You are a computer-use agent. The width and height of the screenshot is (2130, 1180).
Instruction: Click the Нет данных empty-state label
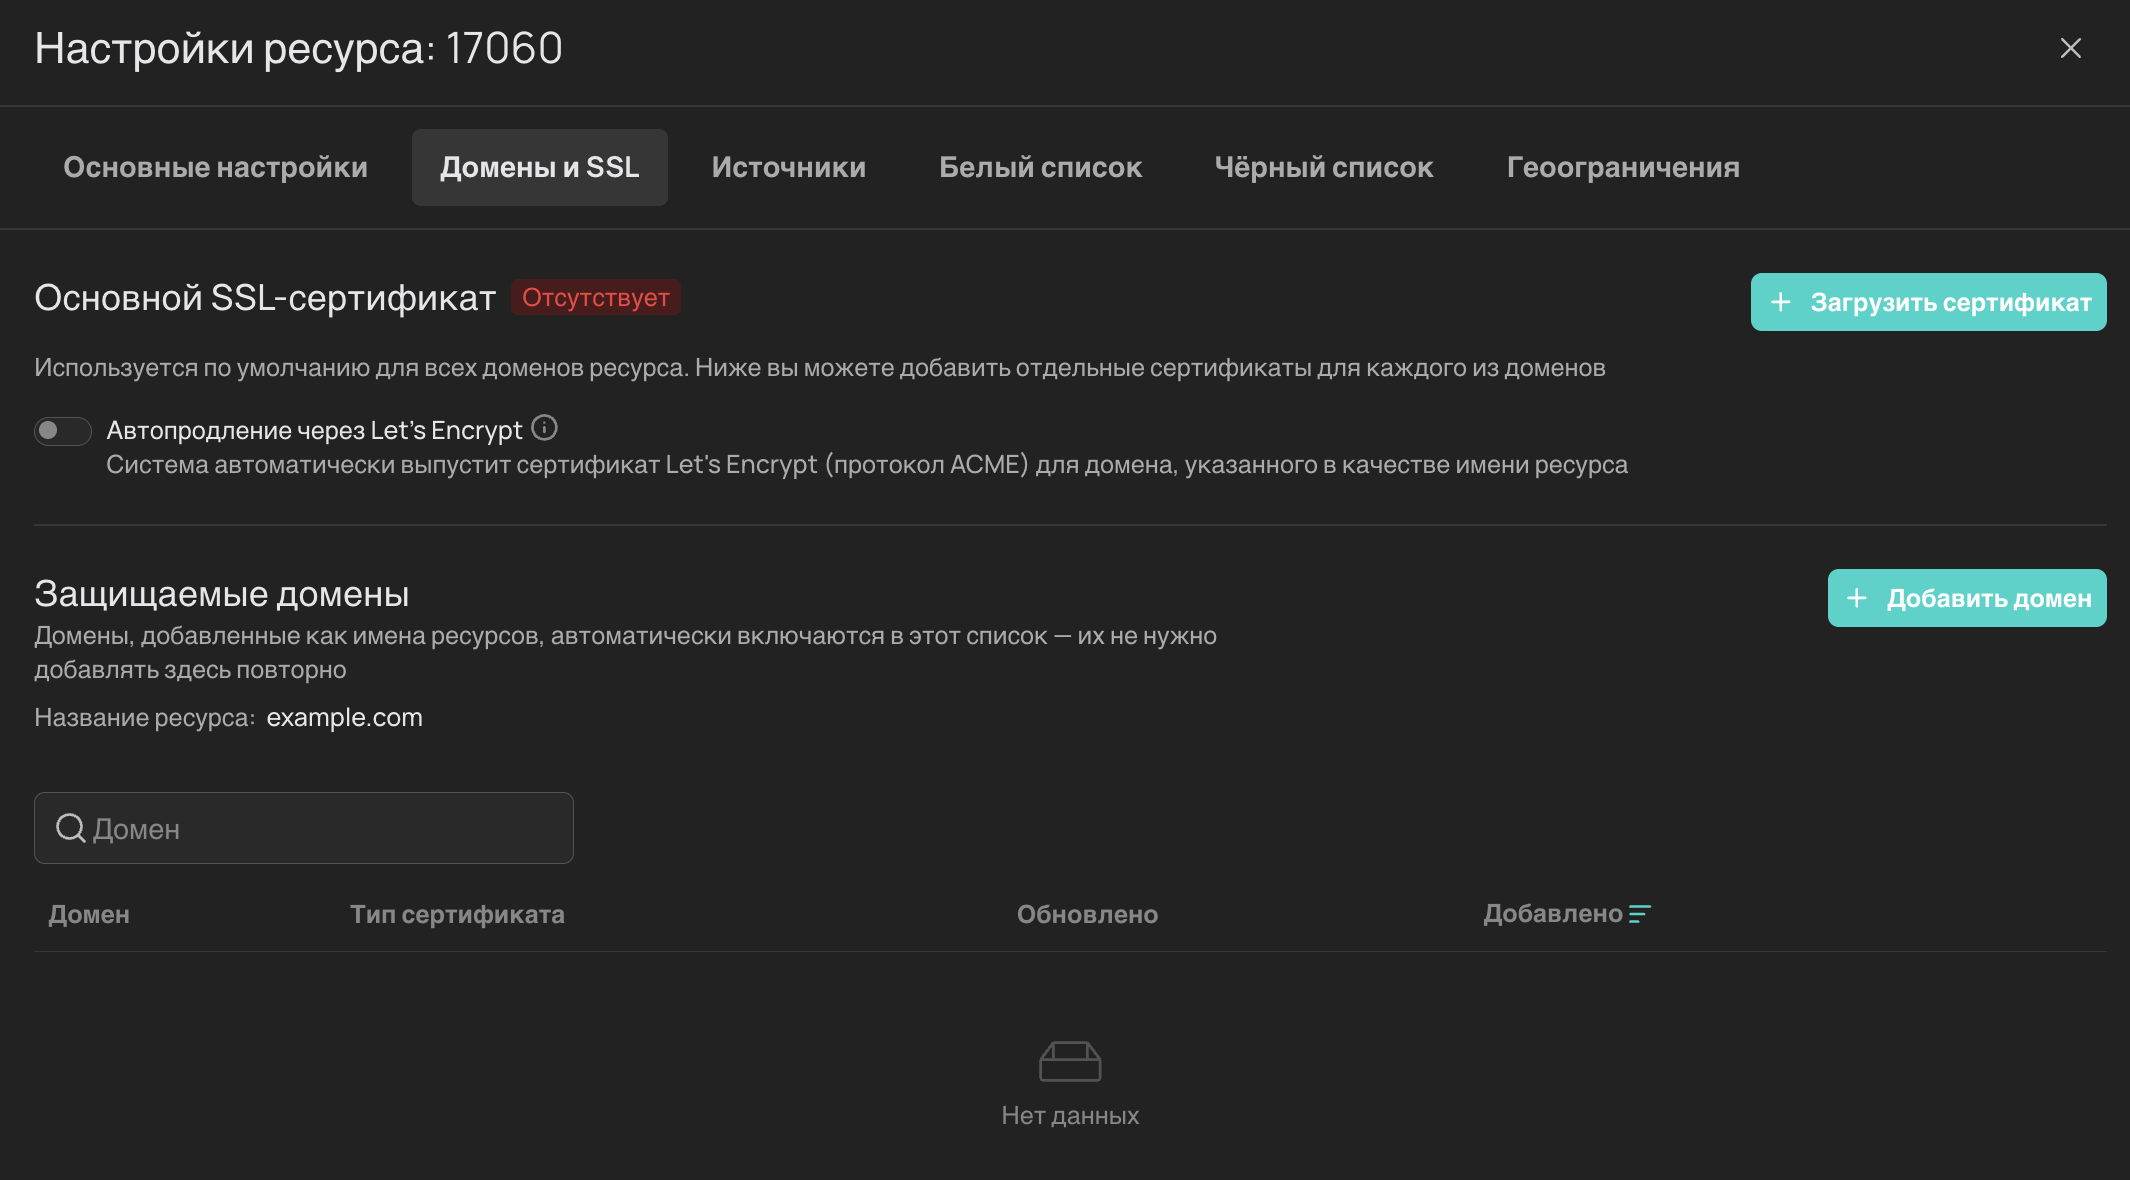tap(1070, 1115)
